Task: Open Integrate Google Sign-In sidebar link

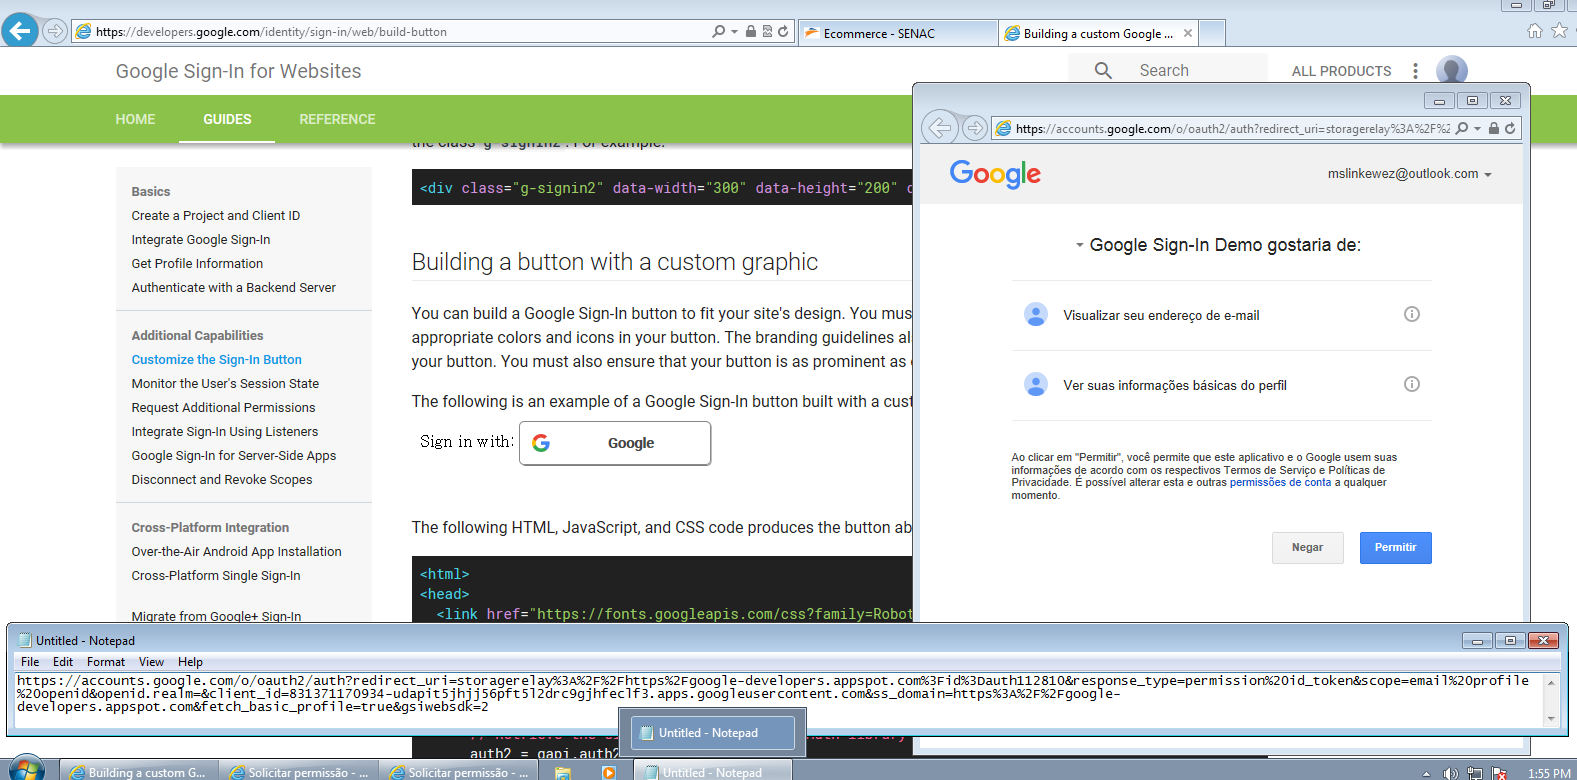Action: pos(201,239)
